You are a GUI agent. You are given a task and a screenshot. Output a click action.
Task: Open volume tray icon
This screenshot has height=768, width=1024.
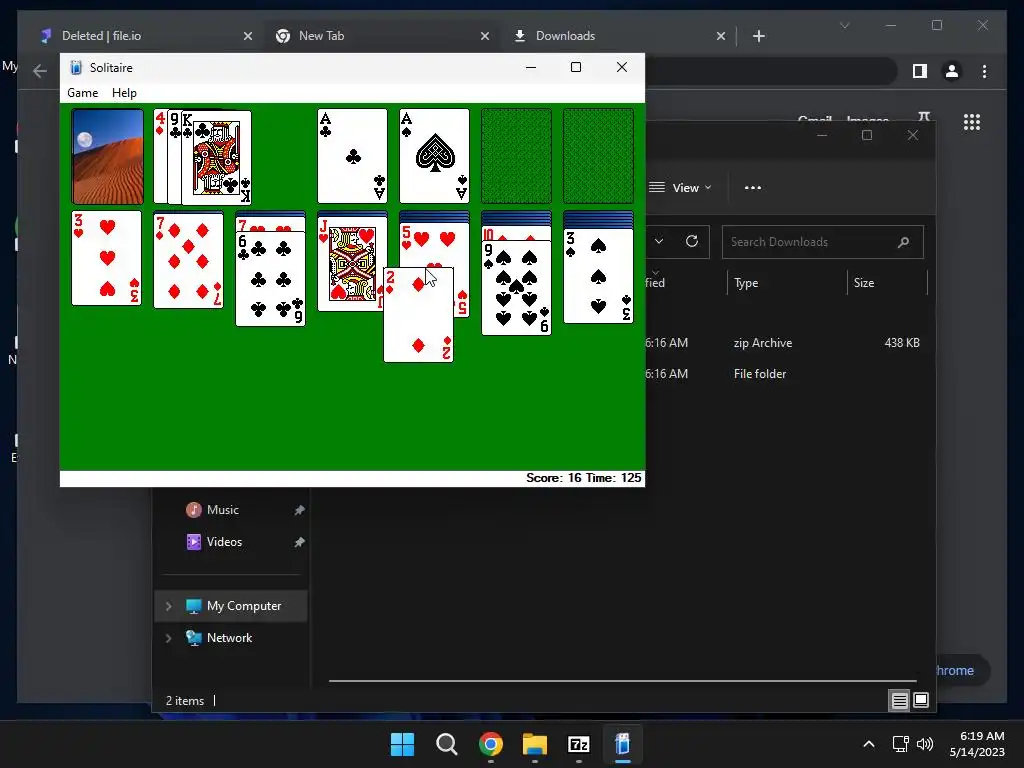925,744
